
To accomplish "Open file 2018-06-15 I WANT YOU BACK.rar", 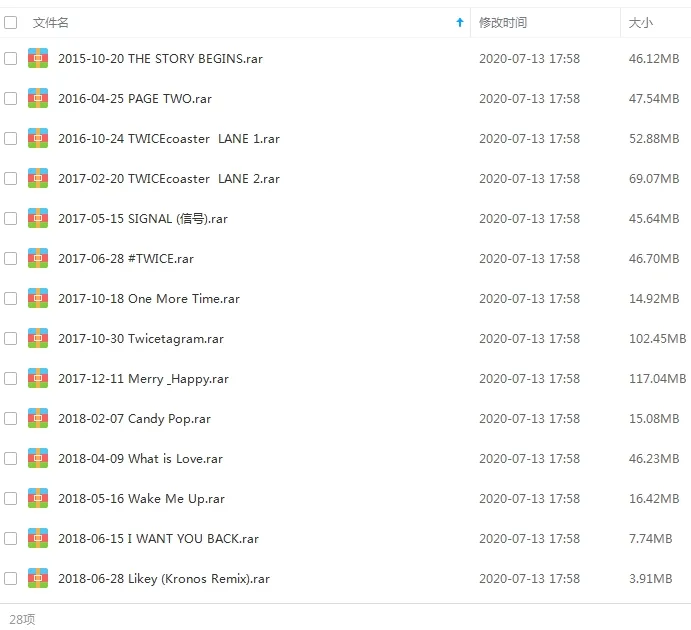I will pyautogui.click(x=159, y=538).
